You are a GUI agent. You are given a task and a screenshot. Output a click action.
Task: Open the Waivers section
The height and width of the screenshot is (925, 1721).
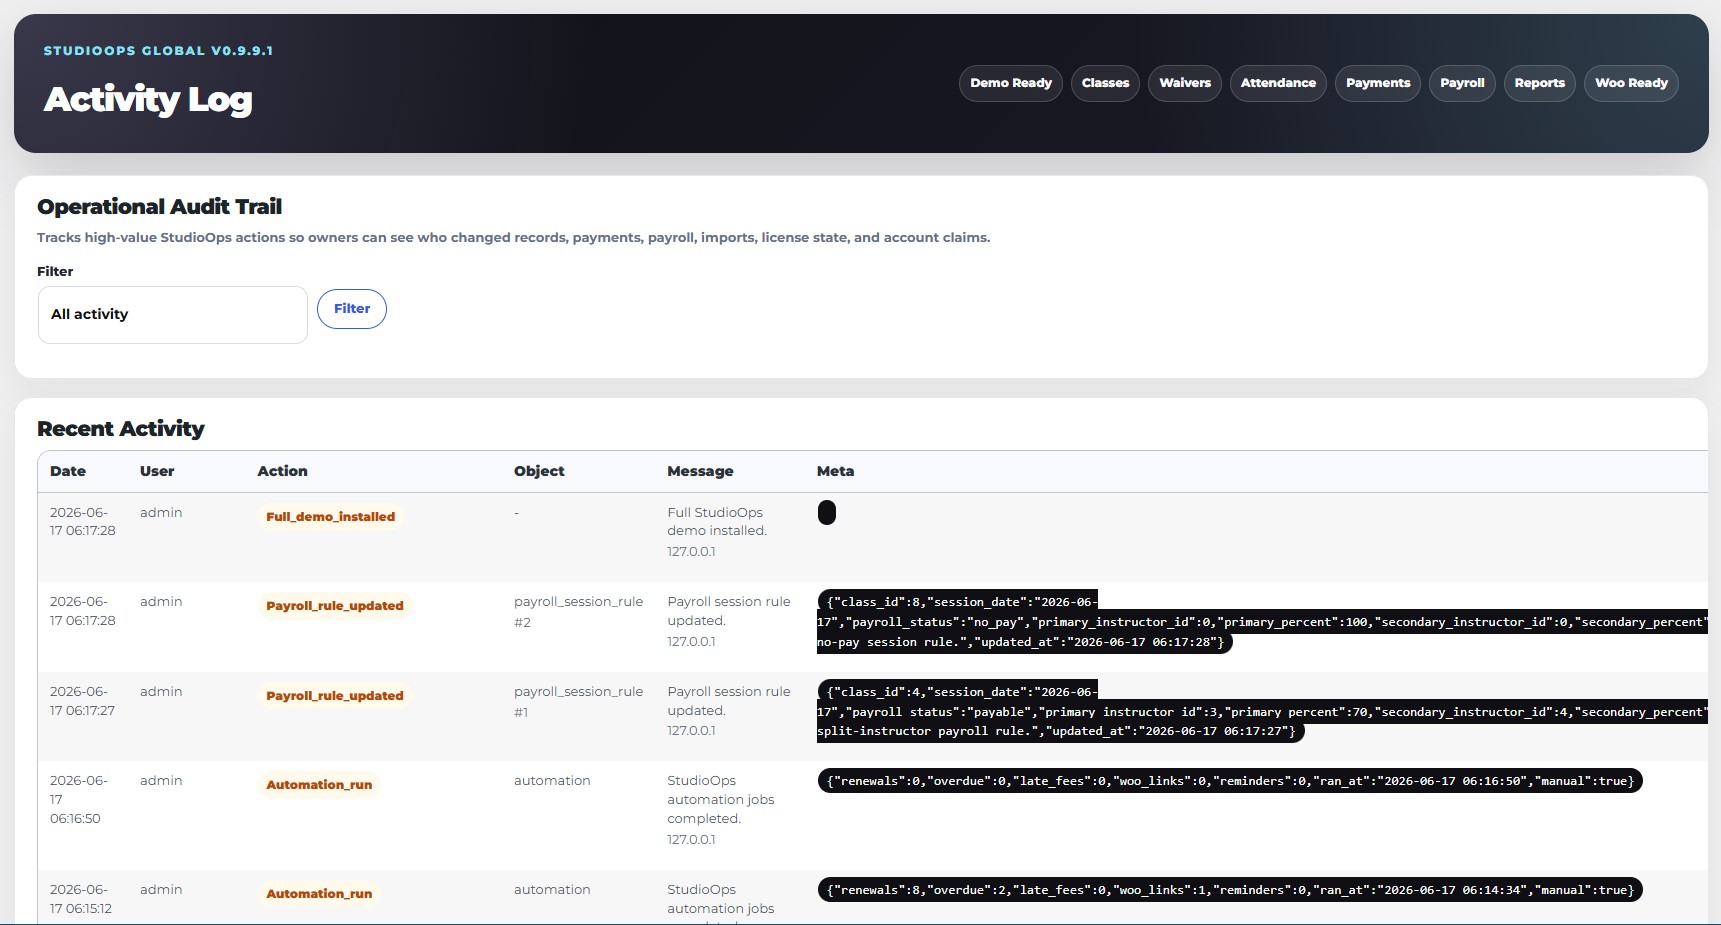(1185, 83)
